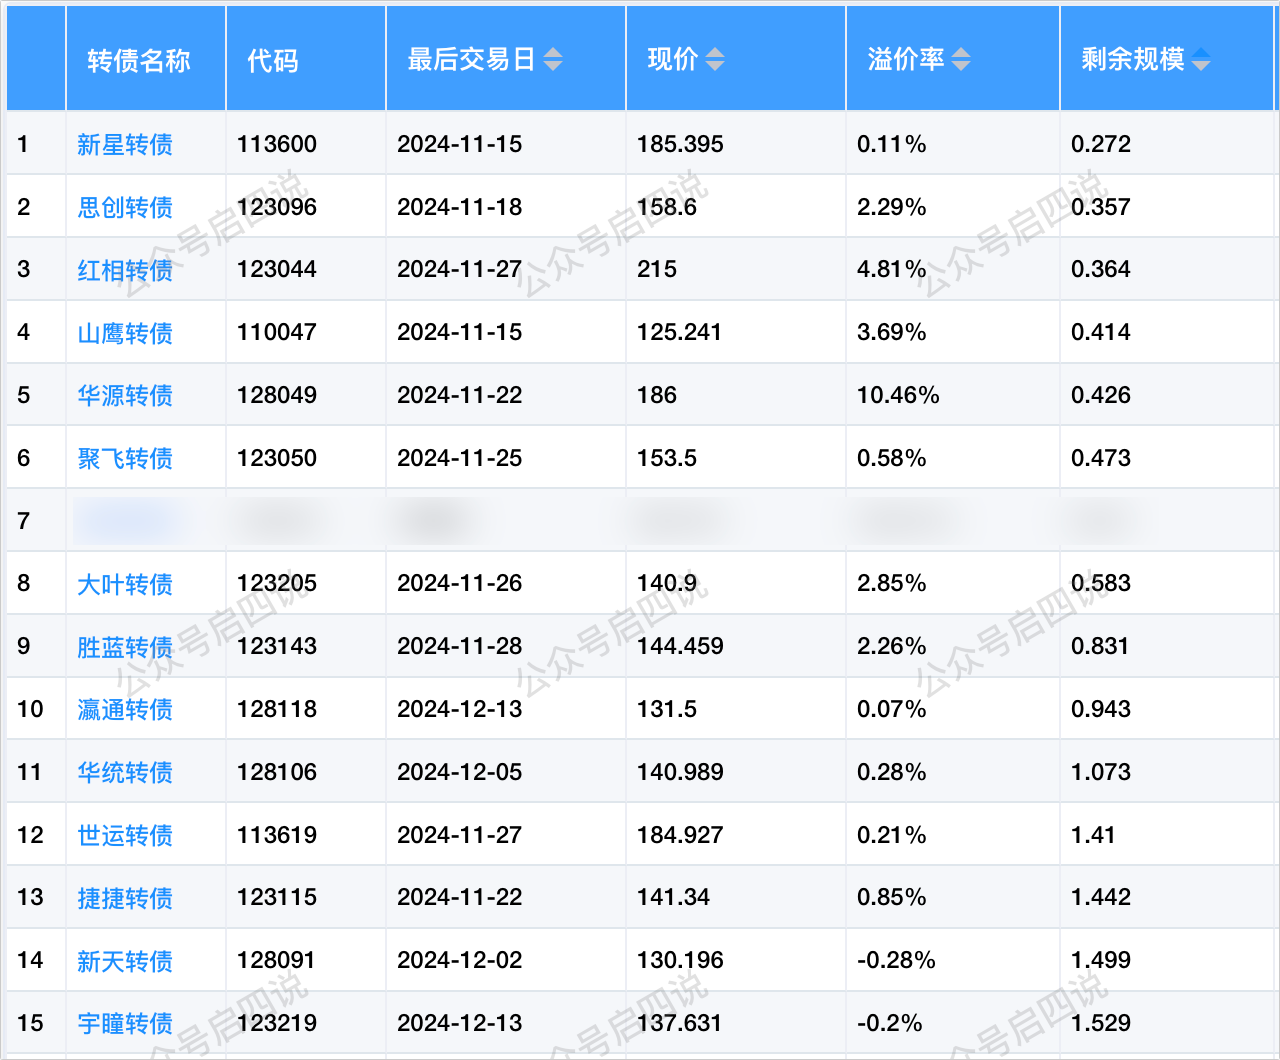Screen dimensions: 1280x1060
Task: Click 宇瞳转债 in row 15
Action: (125, 1023)
